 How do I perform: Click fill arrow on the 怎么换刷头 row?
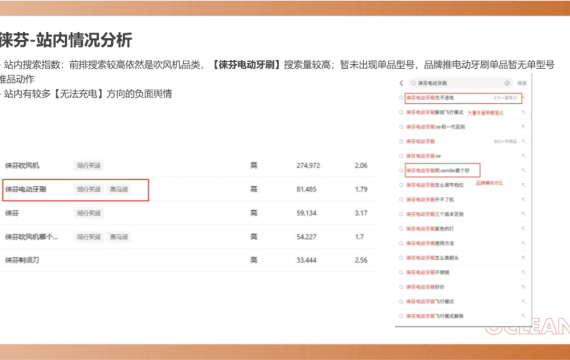point(523,258)
